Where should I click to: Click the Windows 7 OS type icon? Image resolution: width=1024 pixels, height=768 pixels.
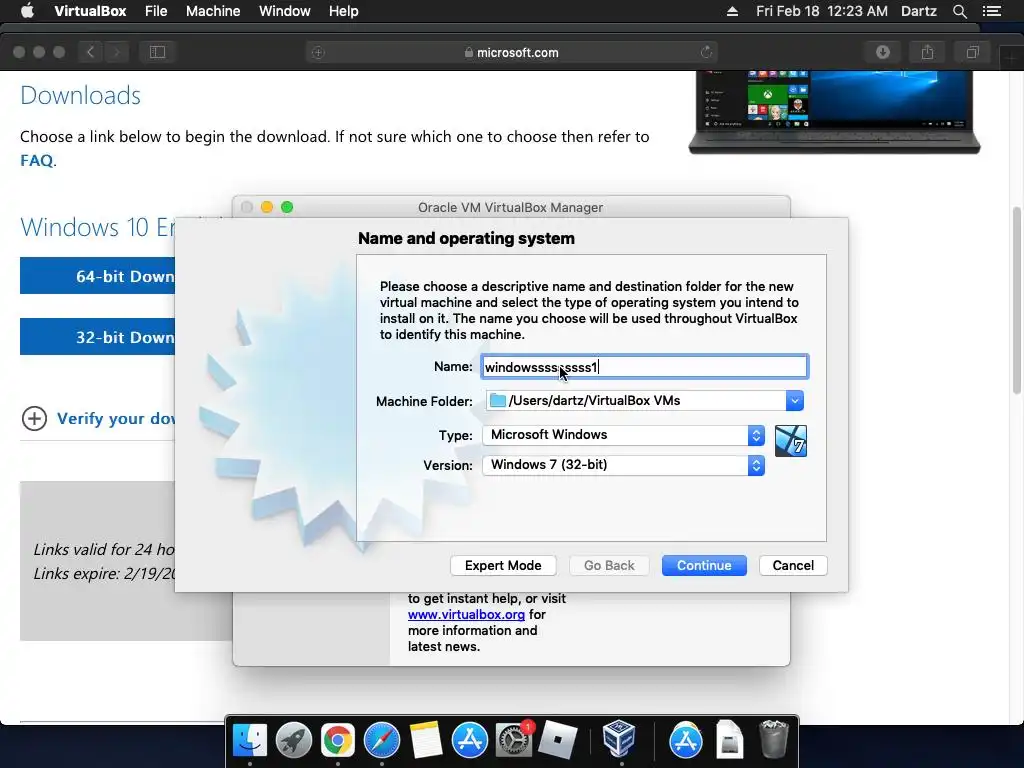click(790, 441)
